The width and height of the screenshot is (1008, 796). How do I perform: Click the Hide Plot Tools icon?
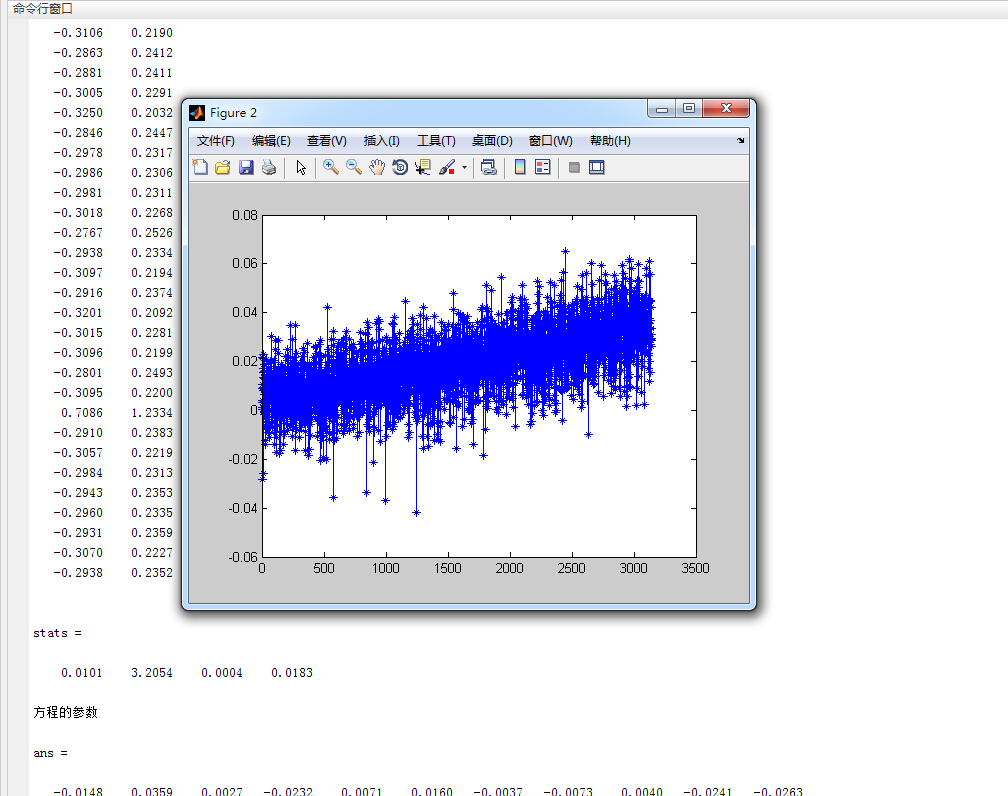coord(574,168)
